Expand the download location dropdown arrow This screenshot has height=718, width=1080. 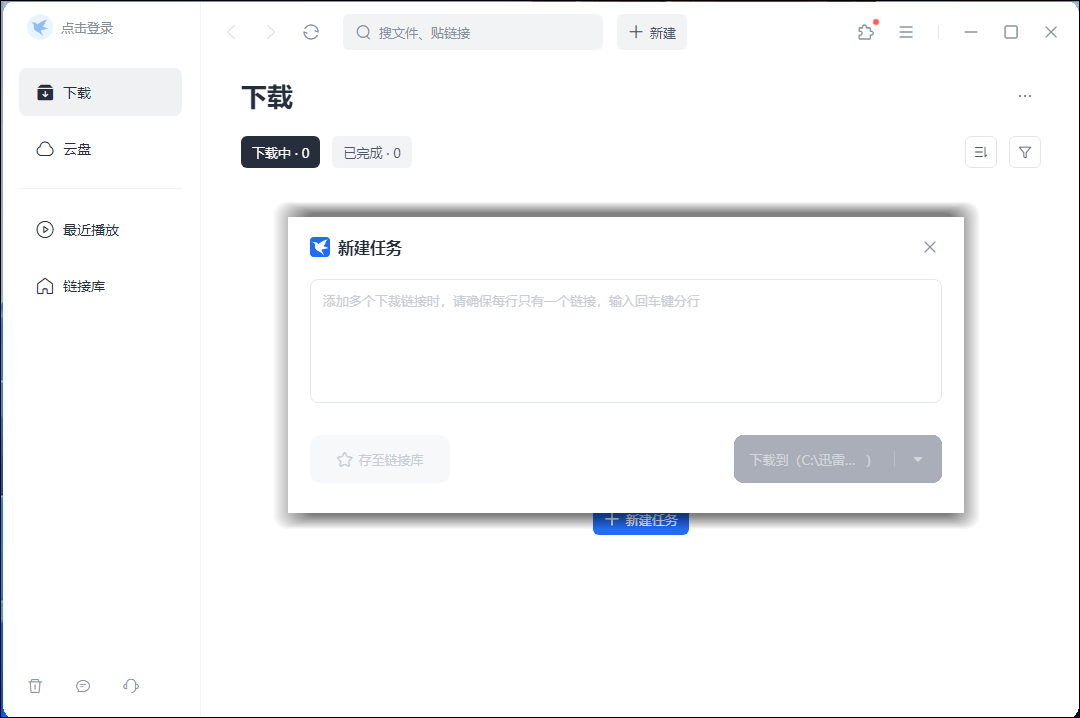(x=918, y=459)
